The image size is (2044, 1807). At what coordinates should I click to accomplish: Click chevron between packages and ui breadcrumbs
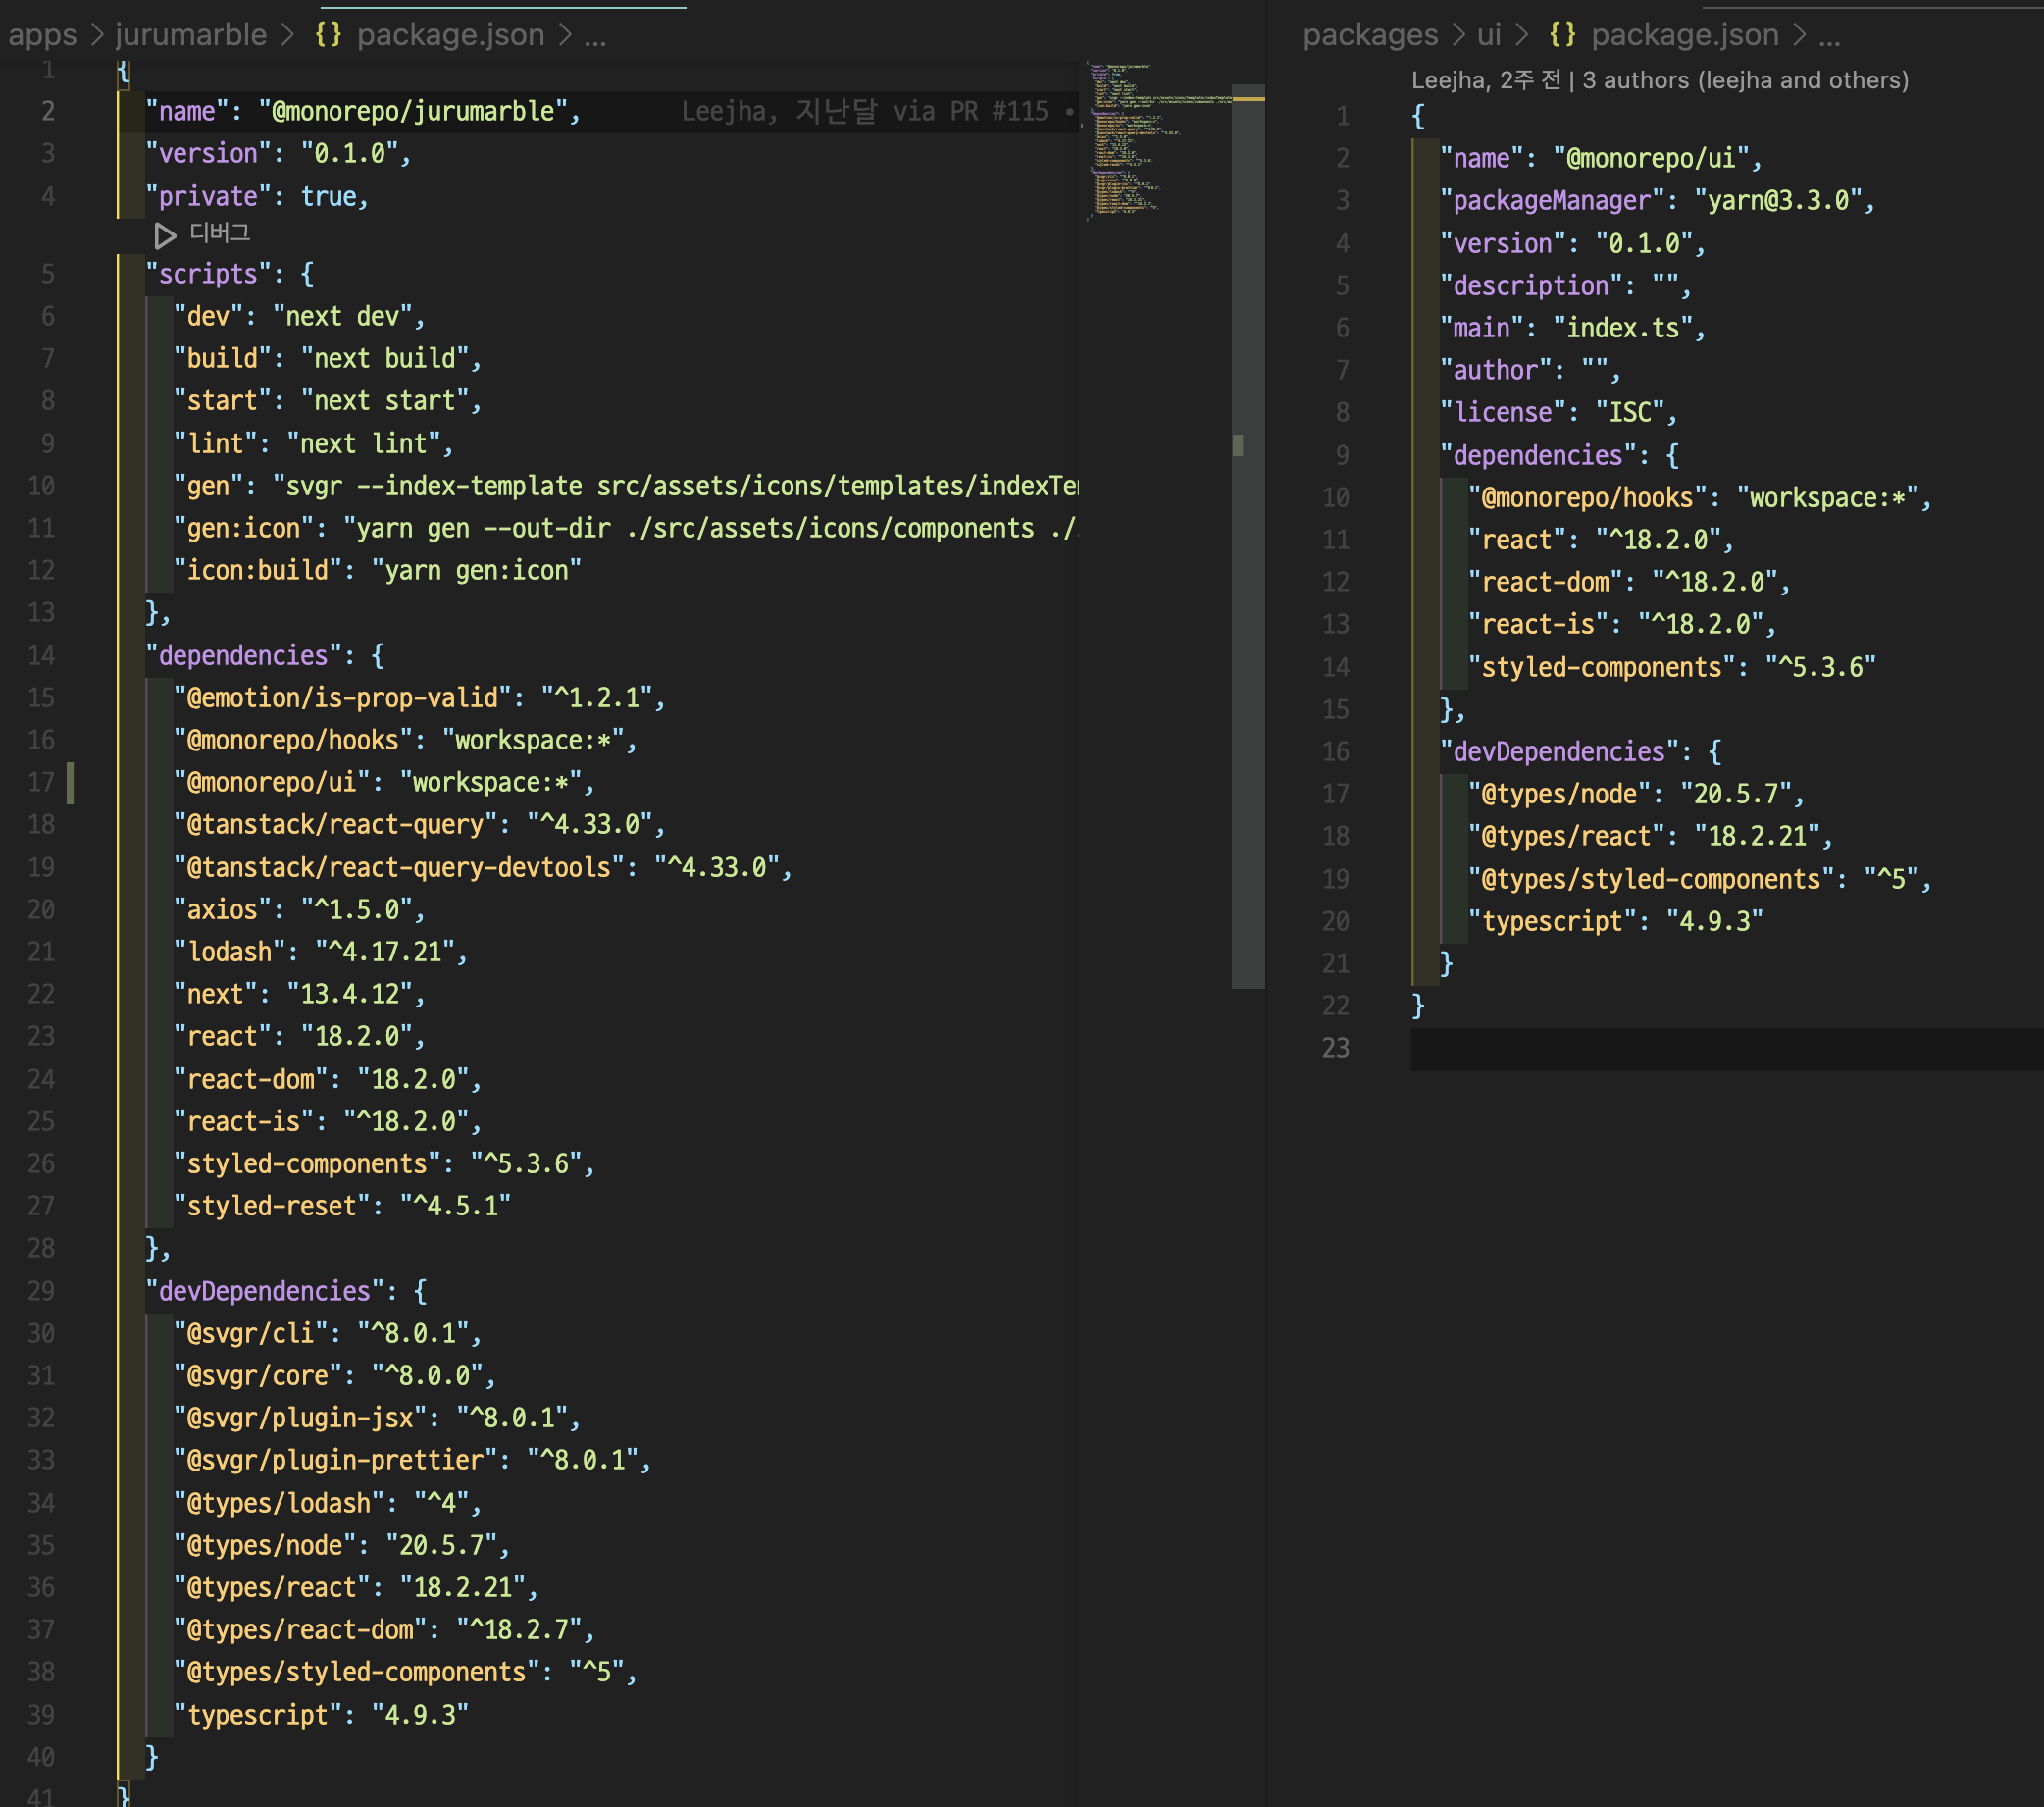pos(1459,35)
